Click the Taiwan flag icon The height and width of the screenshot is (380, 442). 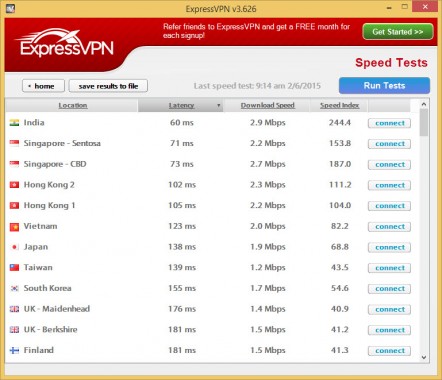[14, 268]
